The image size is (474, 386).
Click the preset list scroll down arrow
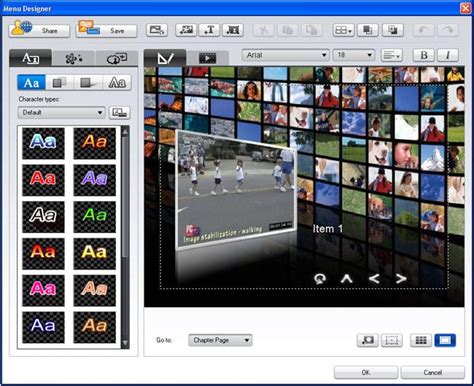tap(125, 343)
